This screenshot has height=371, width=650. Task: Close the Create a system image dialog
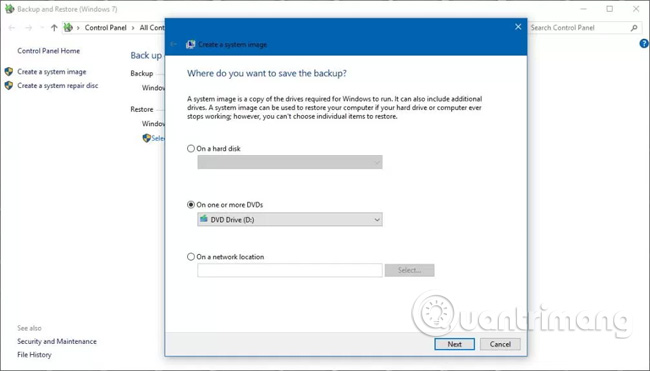pos(518,27)
